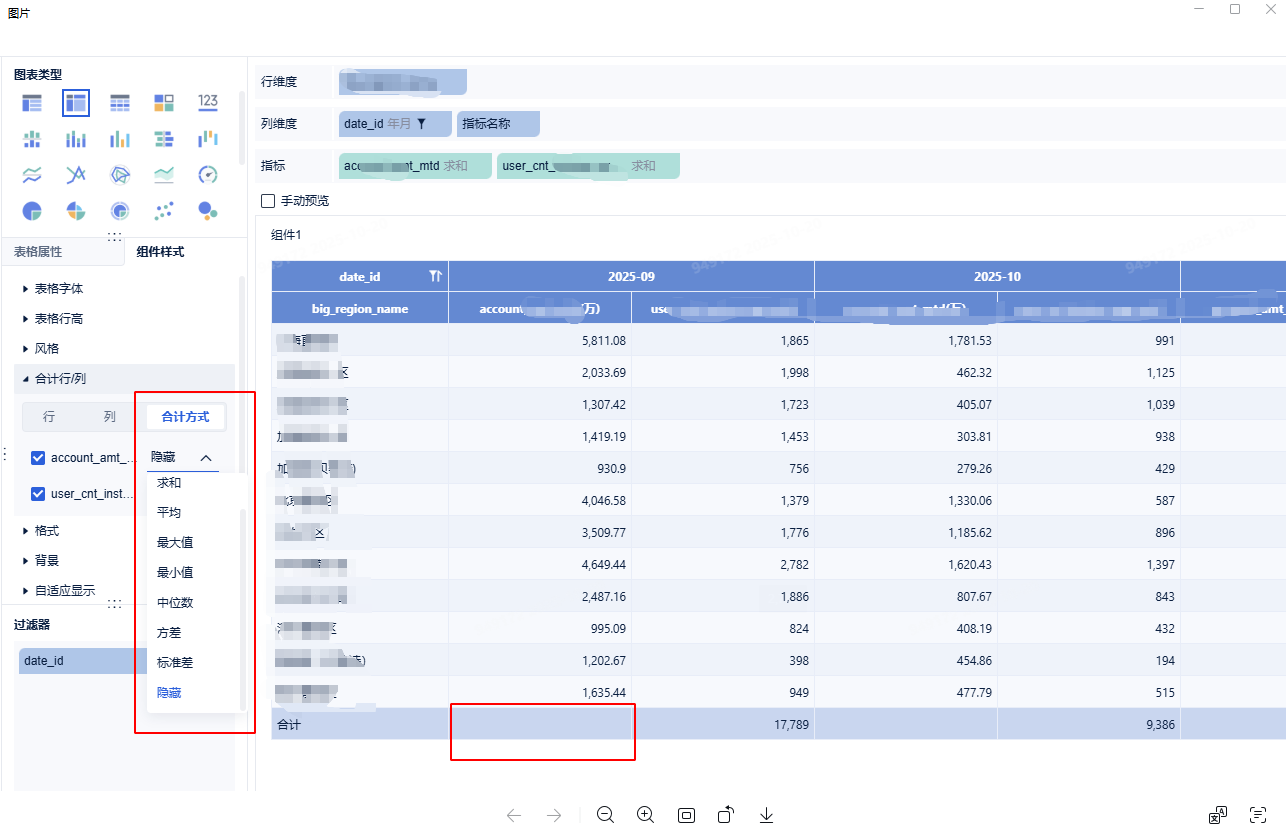1286x832 pixels.
Task: Go to previous image with left arrow
Action: [514, 815]
